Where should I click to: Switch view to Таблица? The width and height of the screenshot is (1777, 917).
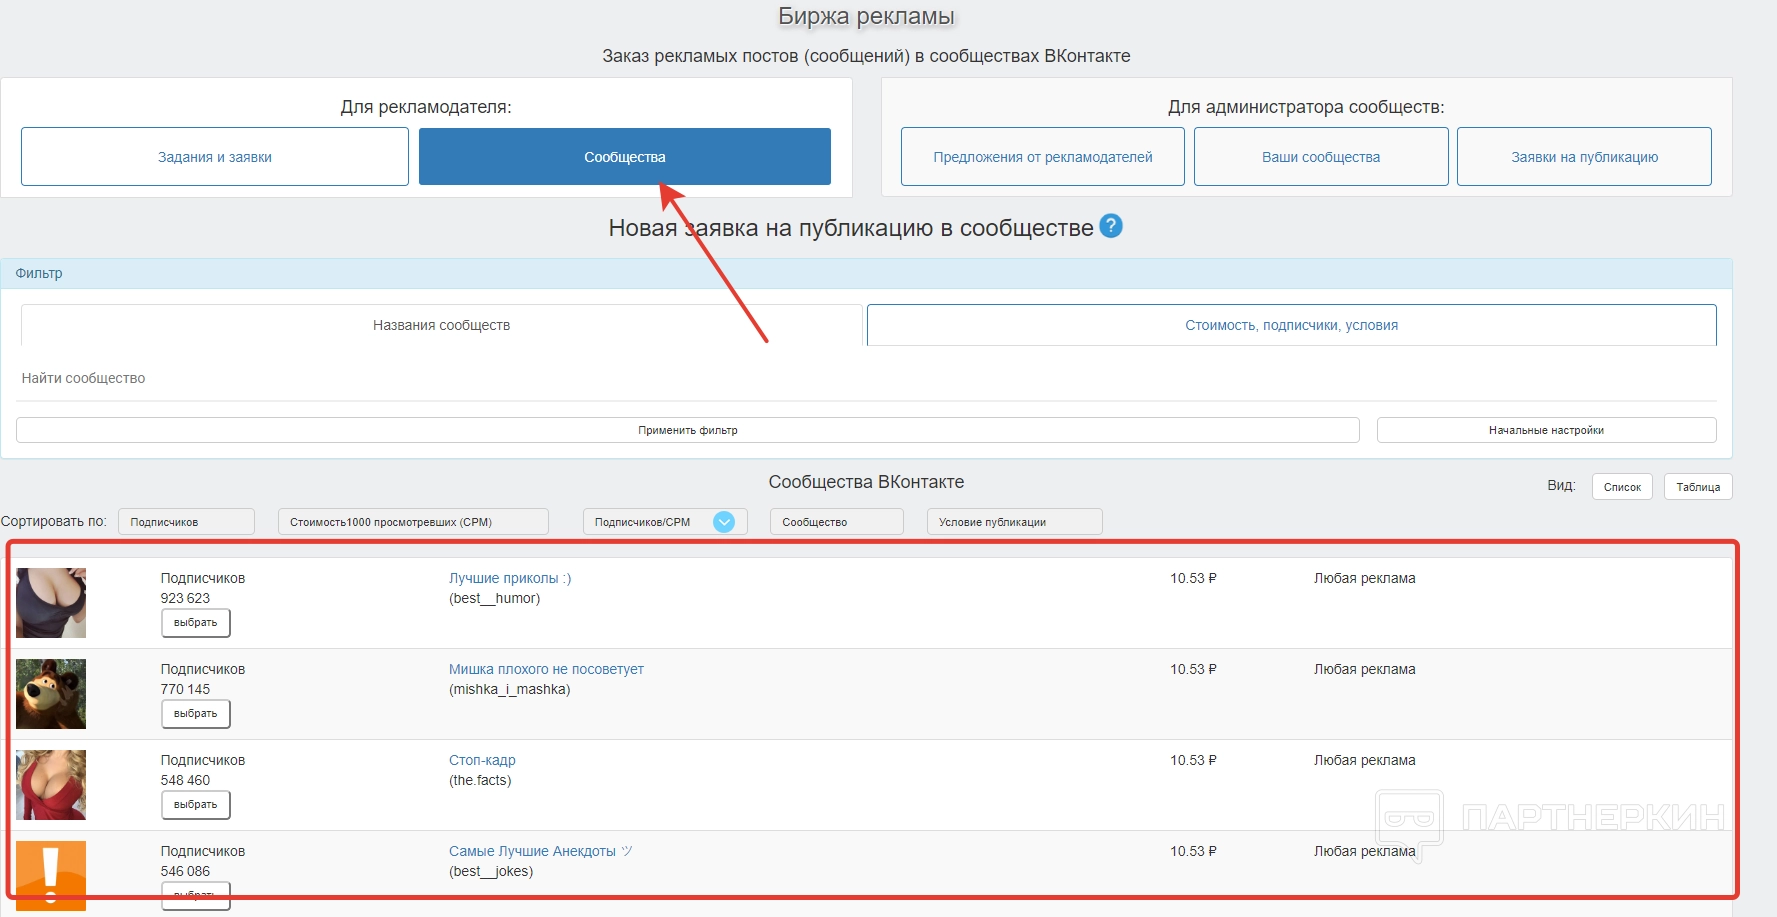tap(1697, 487)
